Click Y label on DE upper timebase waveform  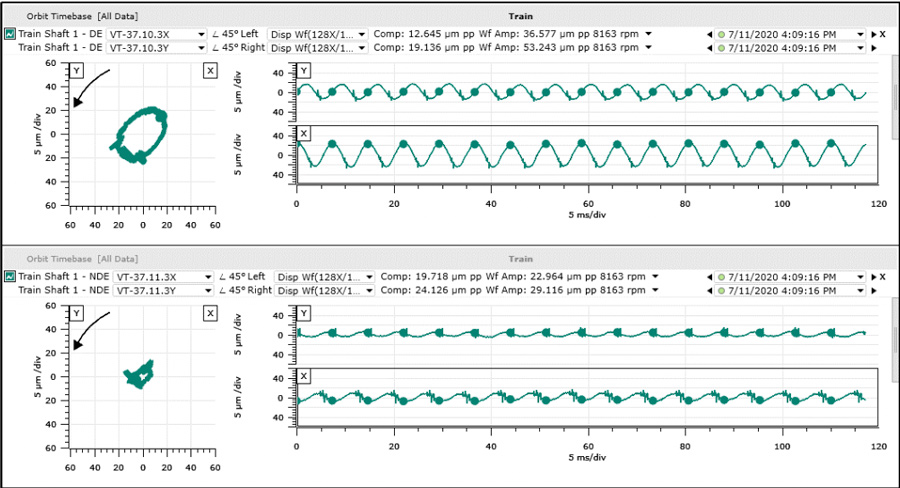point(304,71)
